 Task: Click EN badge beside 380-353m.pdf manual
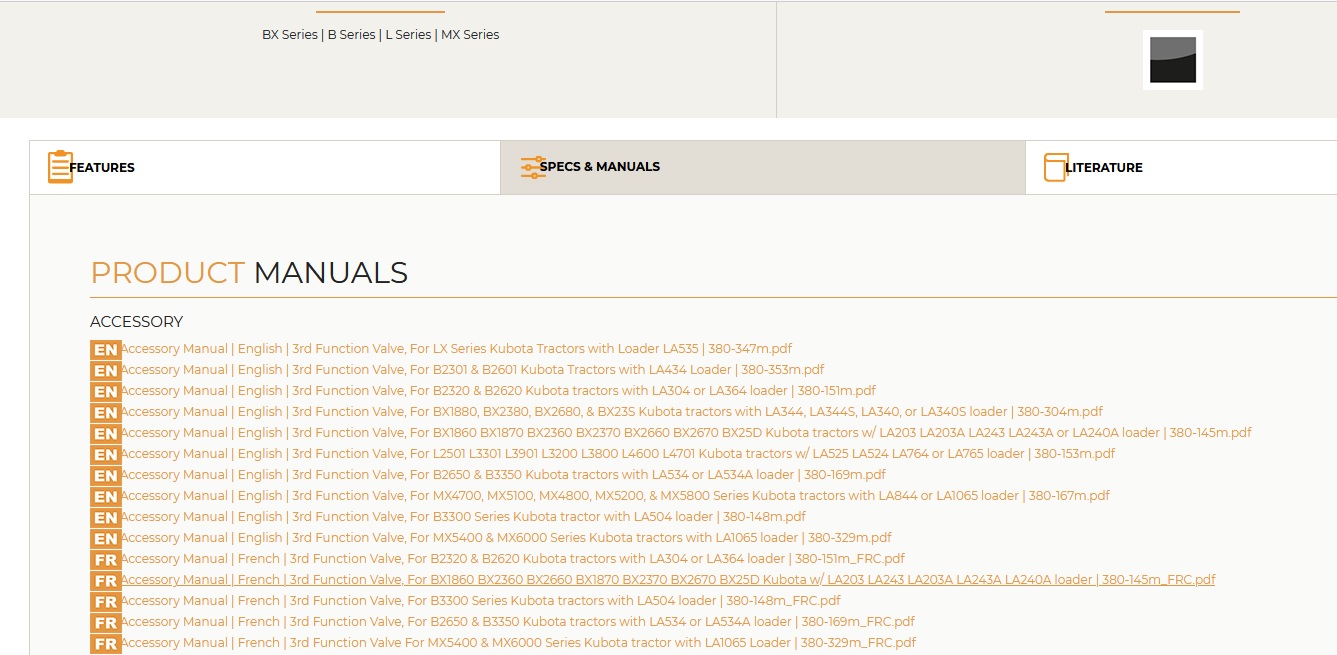click(105, 370)
